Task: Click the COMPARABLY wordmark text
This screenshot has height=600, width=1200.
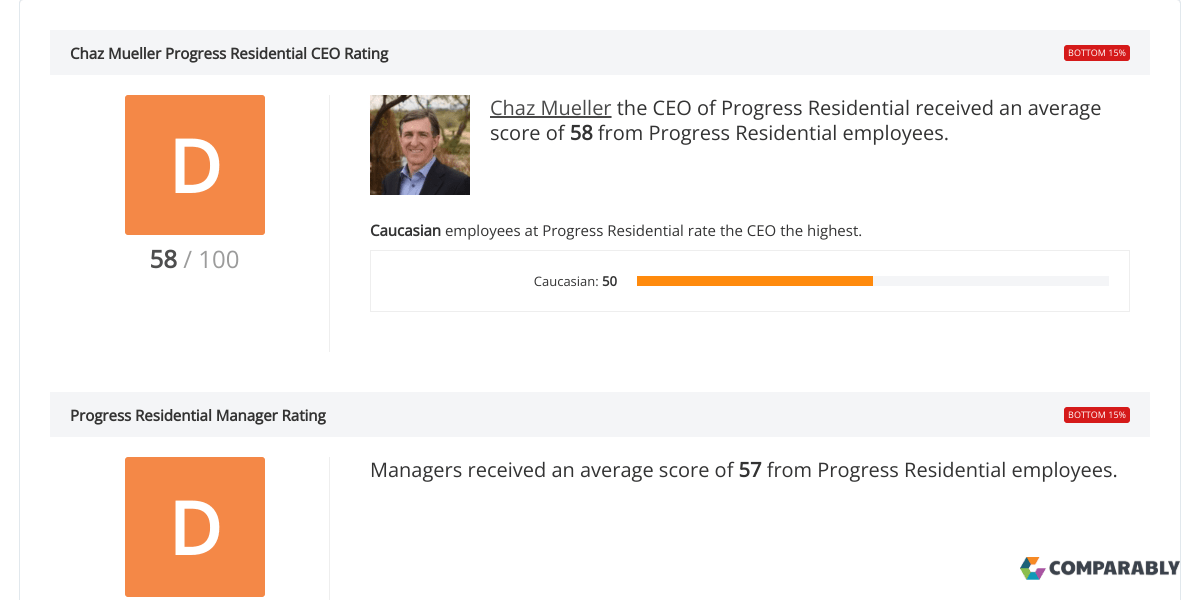Action: click(x=1114, y=568)
